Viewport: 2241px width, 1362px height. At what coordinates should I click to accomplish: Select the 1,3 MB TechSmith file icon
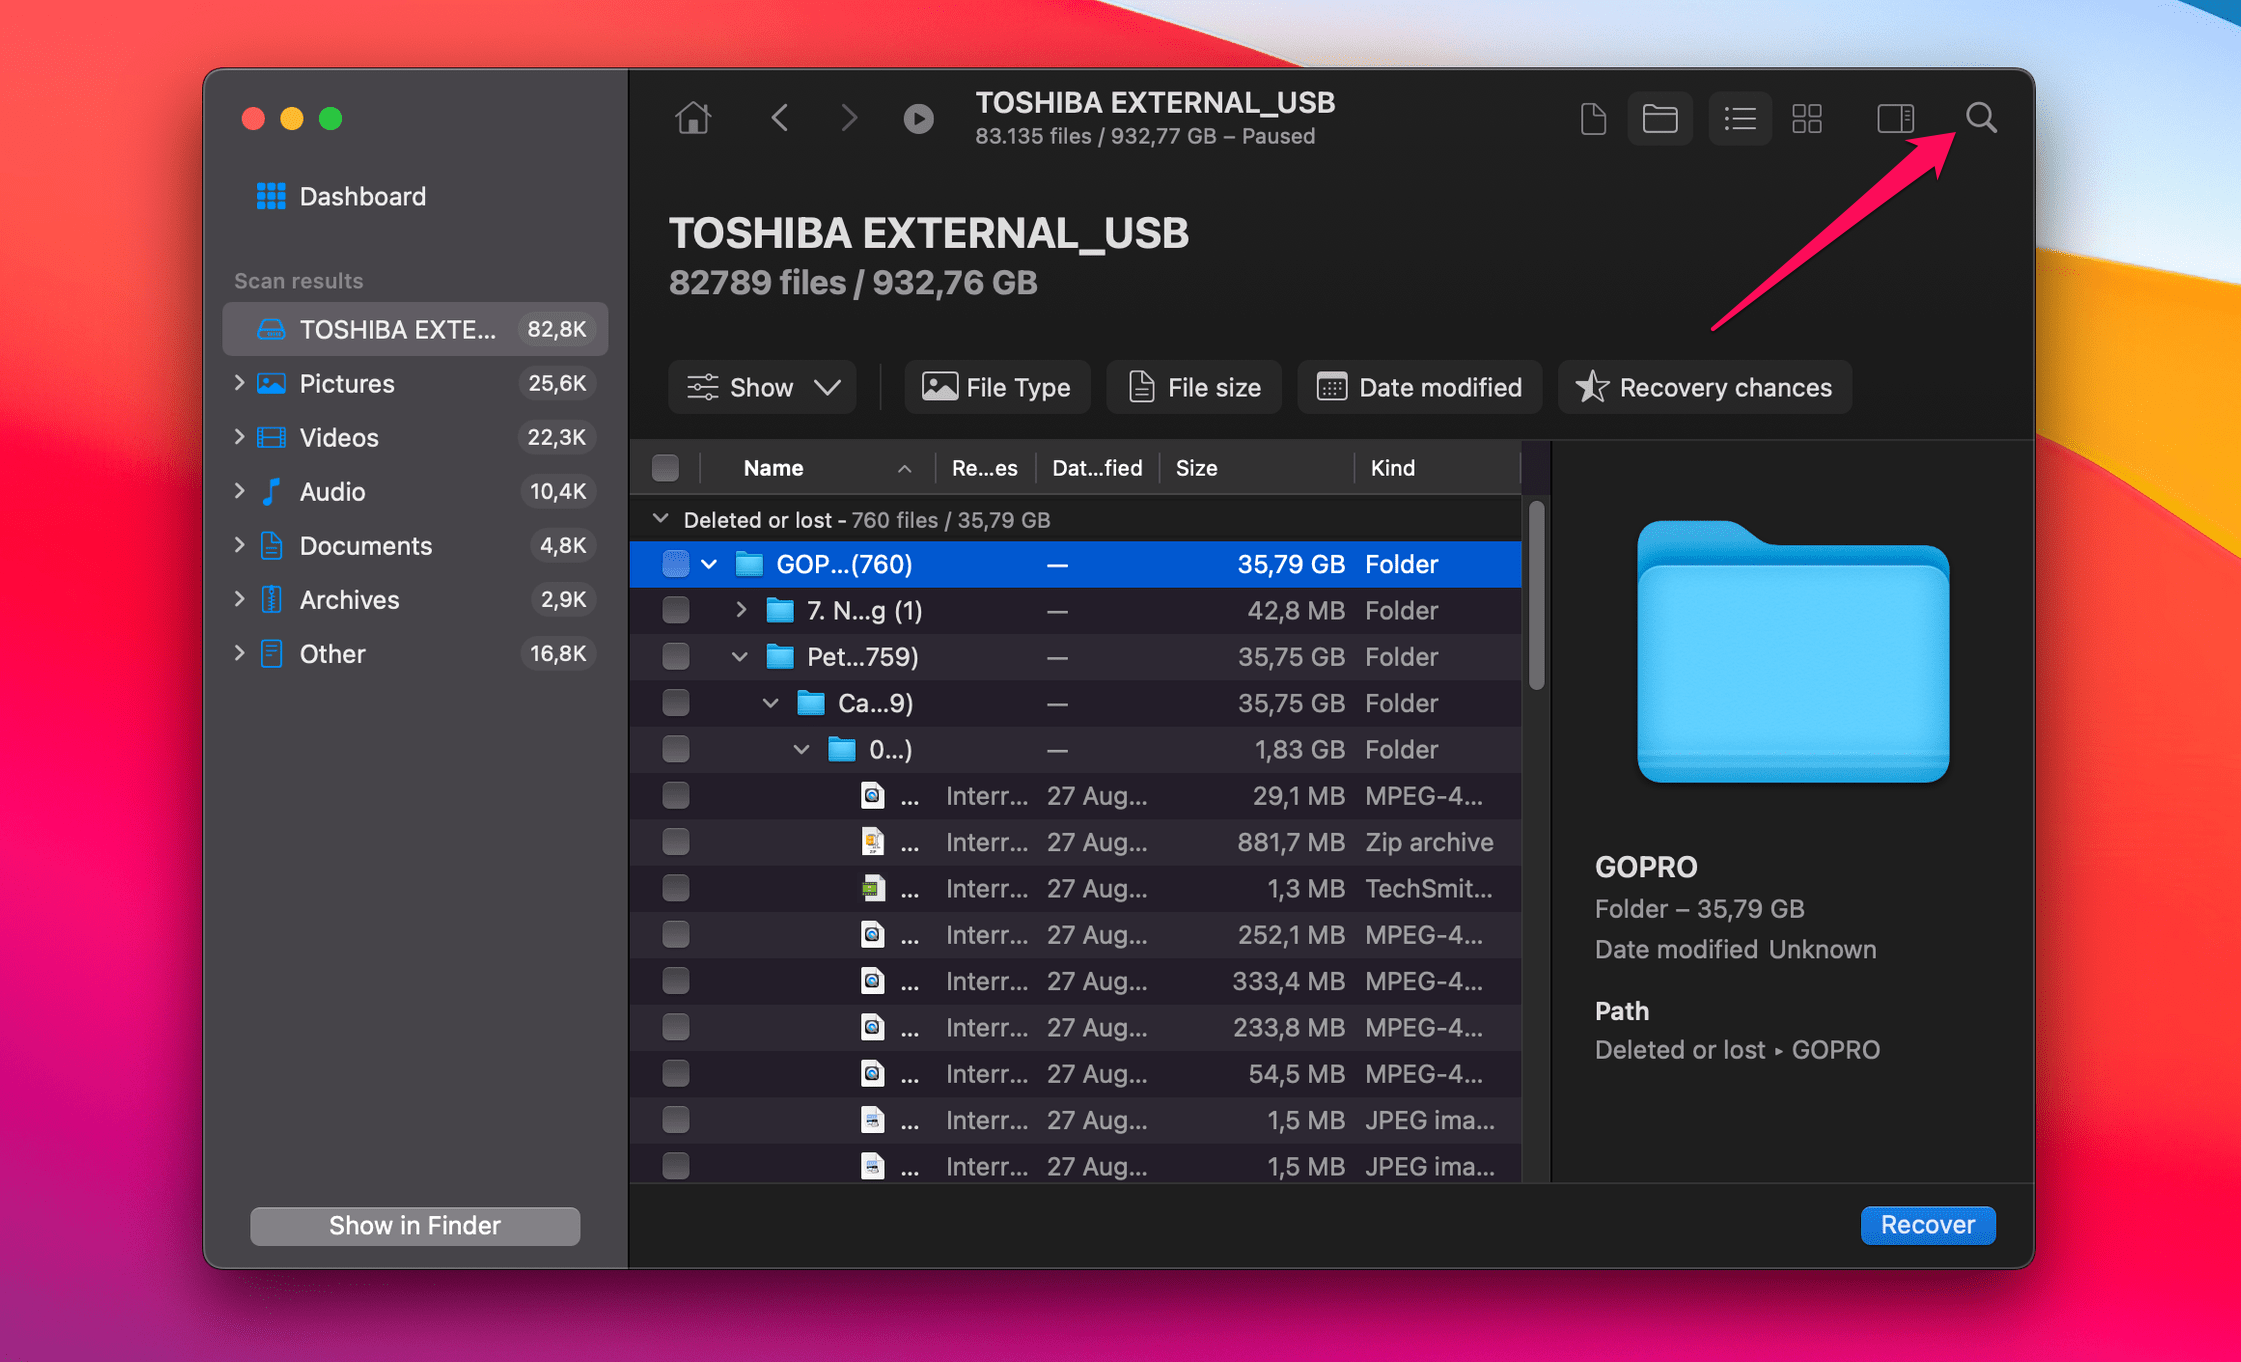[x=873, y=888]
